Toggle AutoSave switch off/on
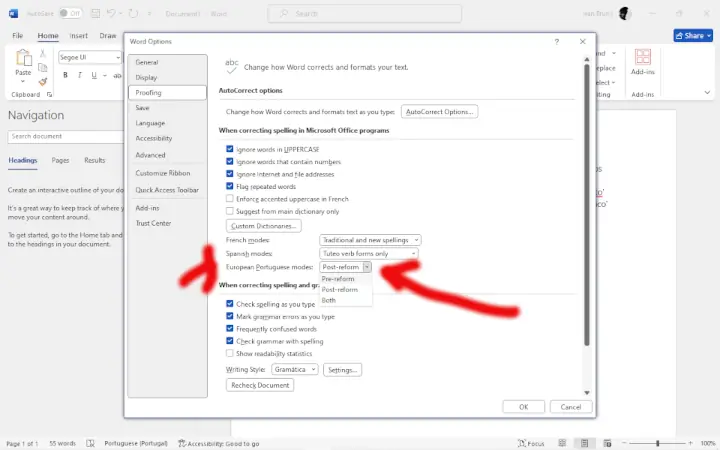 click(x=70, y=13)
